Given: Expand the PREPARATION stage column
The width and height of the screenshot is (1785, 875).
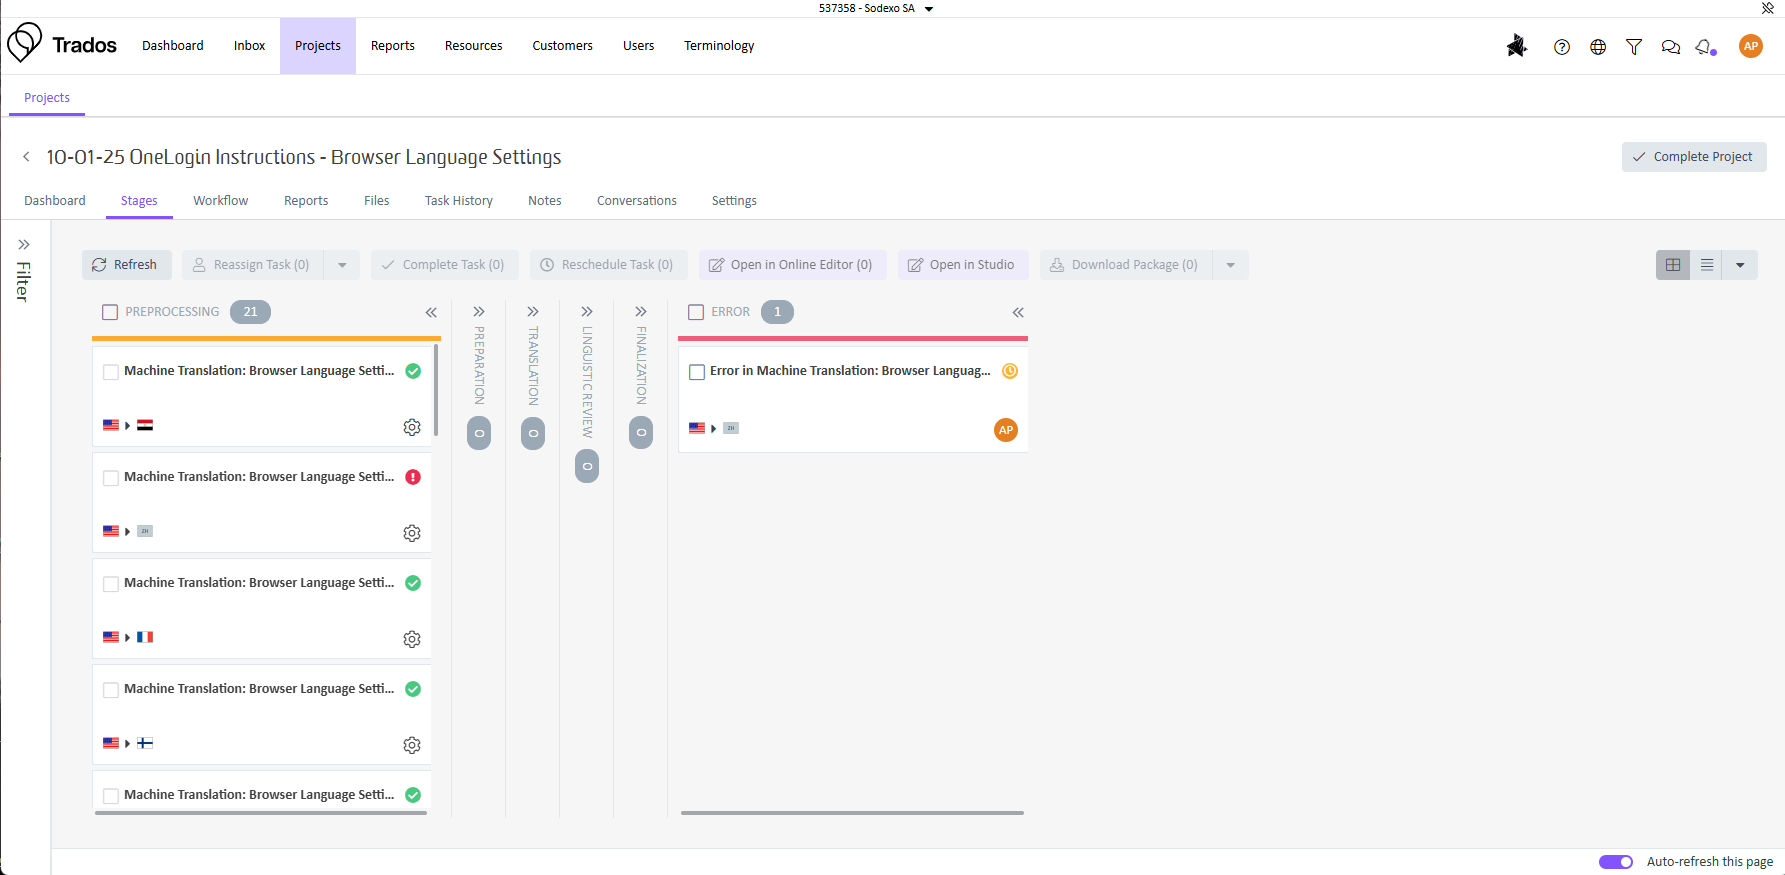Looking at the screenshot, I should (x=479, y=312).
